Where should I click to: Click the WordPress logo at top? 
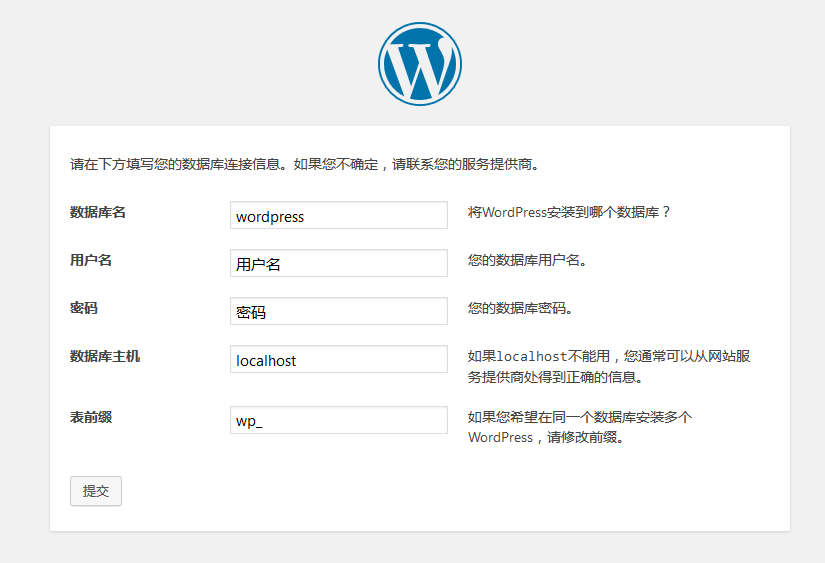[420, 64]
